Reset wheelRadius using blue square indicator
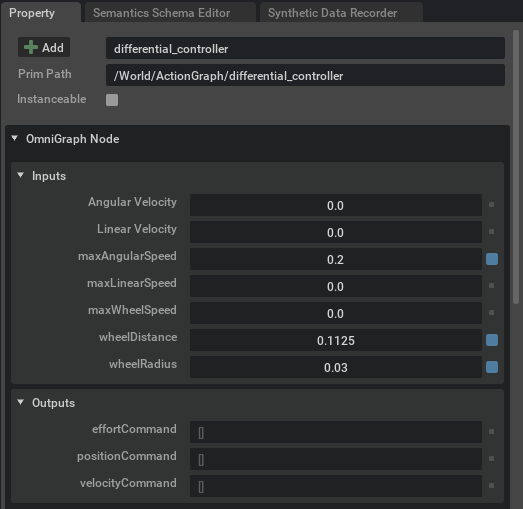The image size is (523, 509). [492, 367]
